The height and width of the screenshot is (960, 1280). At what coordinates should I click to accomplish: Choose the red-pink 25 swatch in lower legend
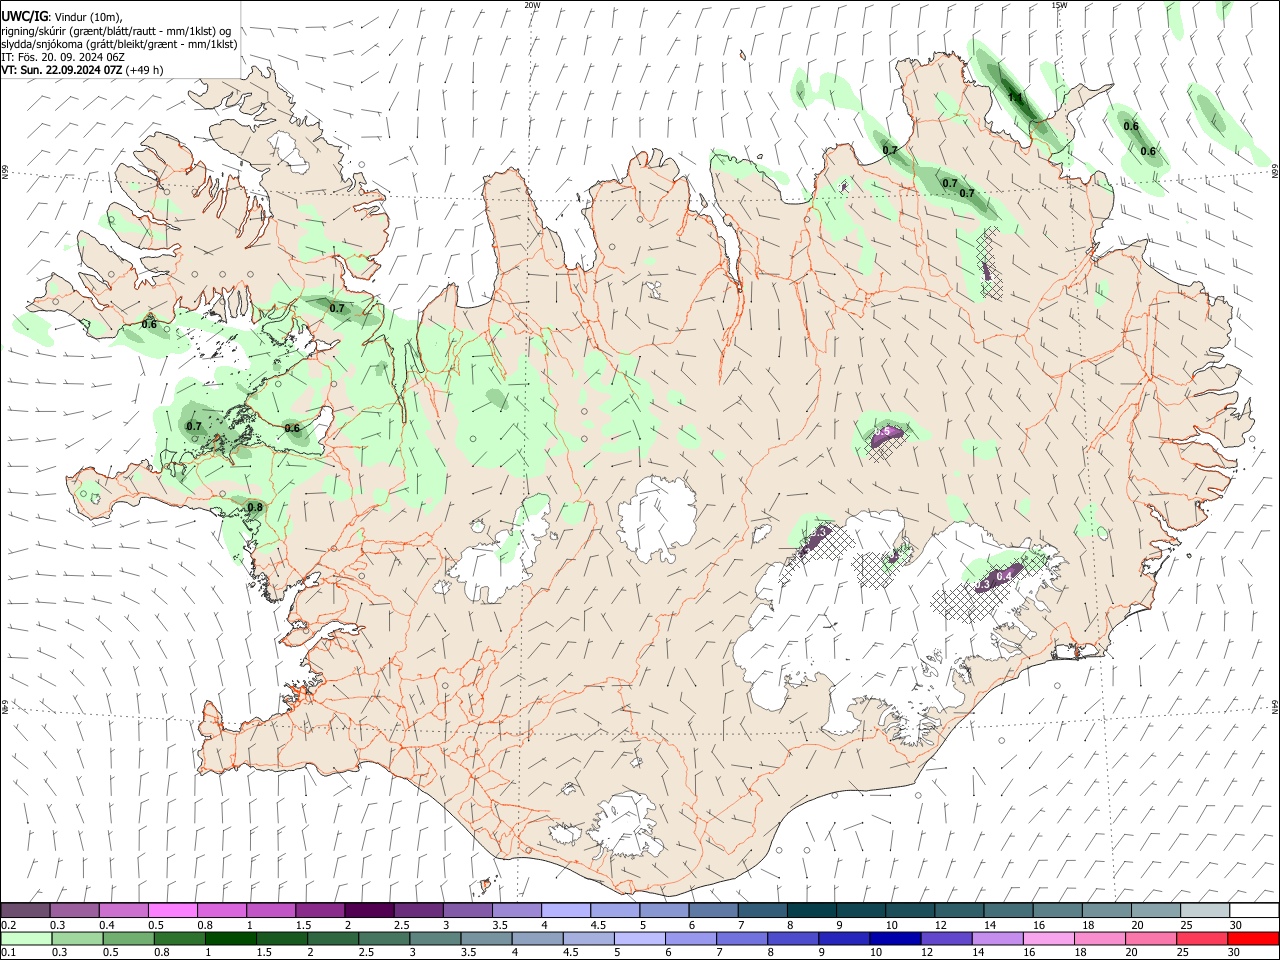1202,939
